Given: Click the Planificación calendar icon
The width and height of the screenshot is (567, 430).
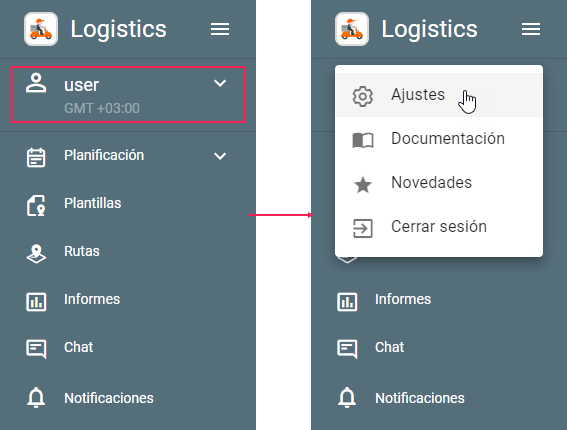Looking at the screenshot, I should (x=36, y=157).
